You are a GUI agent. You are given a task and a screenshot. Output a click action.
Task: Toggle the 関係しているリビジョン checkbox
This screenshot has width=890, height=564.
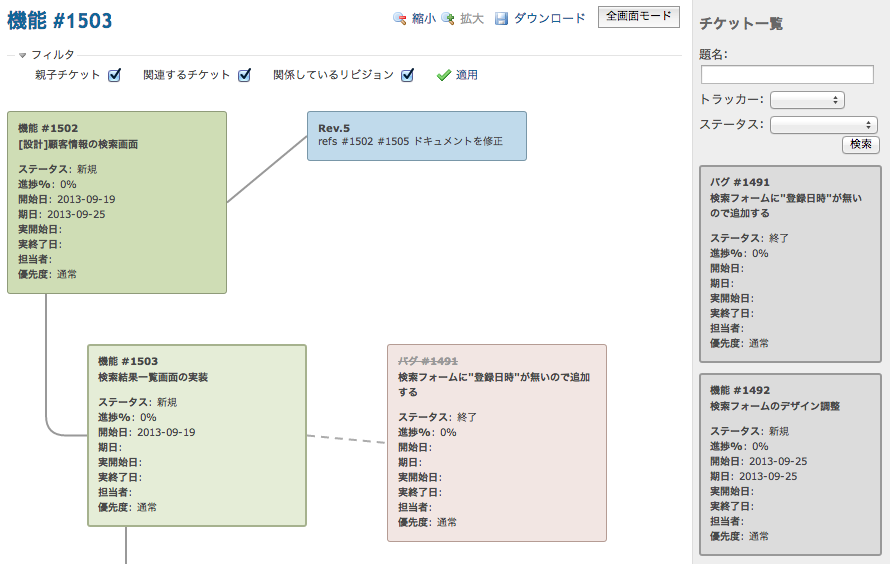[408, 75]
